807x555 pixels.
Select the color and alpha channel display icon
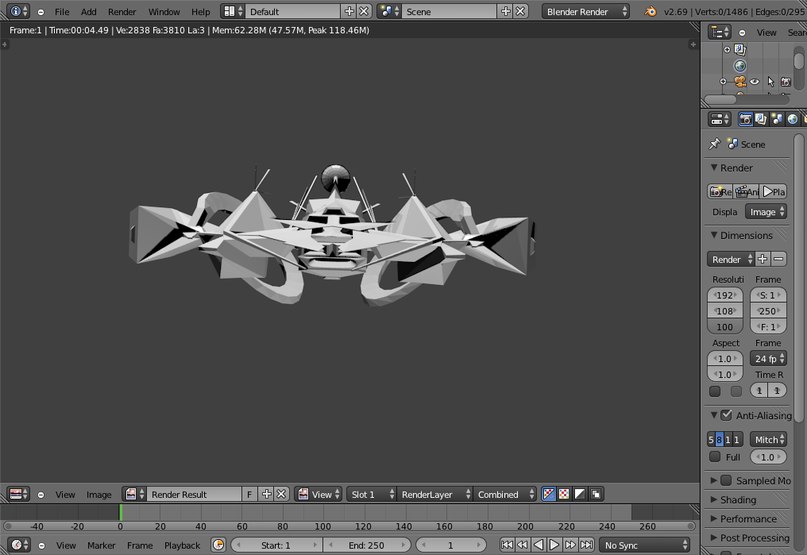tap(563, 494)
